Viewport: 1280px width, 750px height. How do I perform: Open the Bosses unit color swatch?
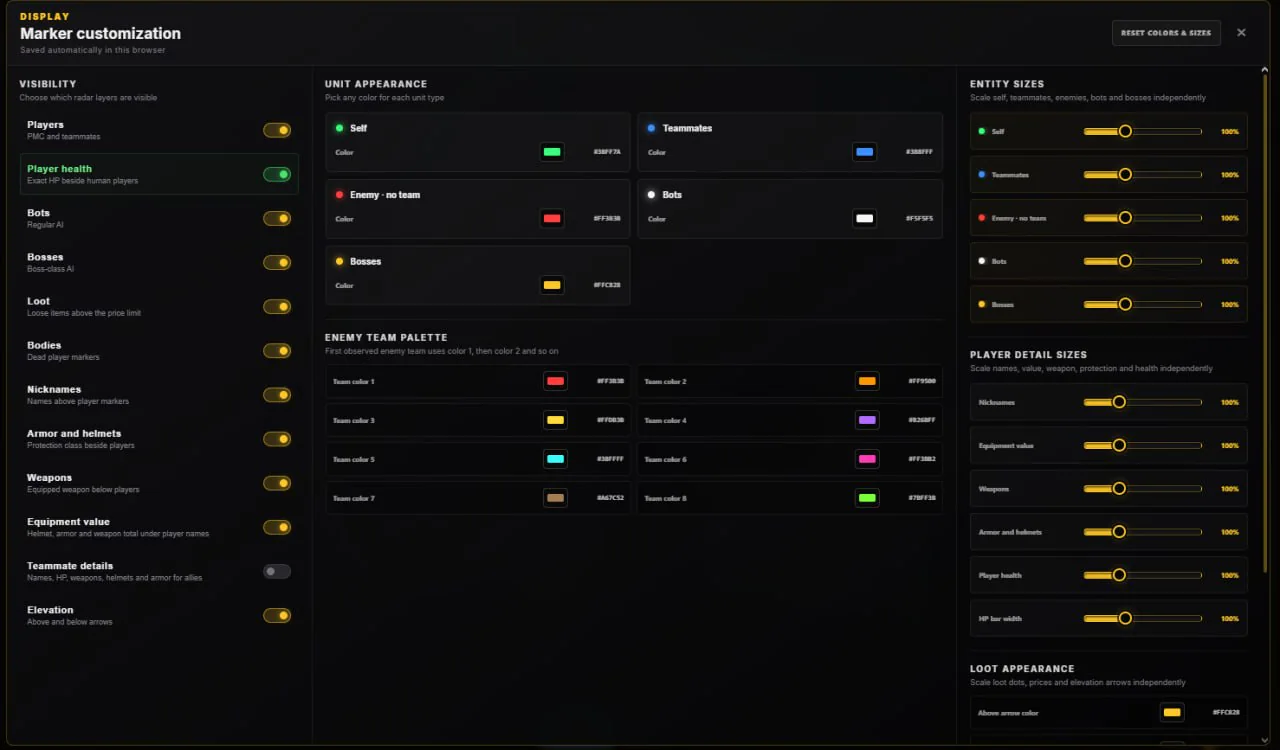(552, 285)
